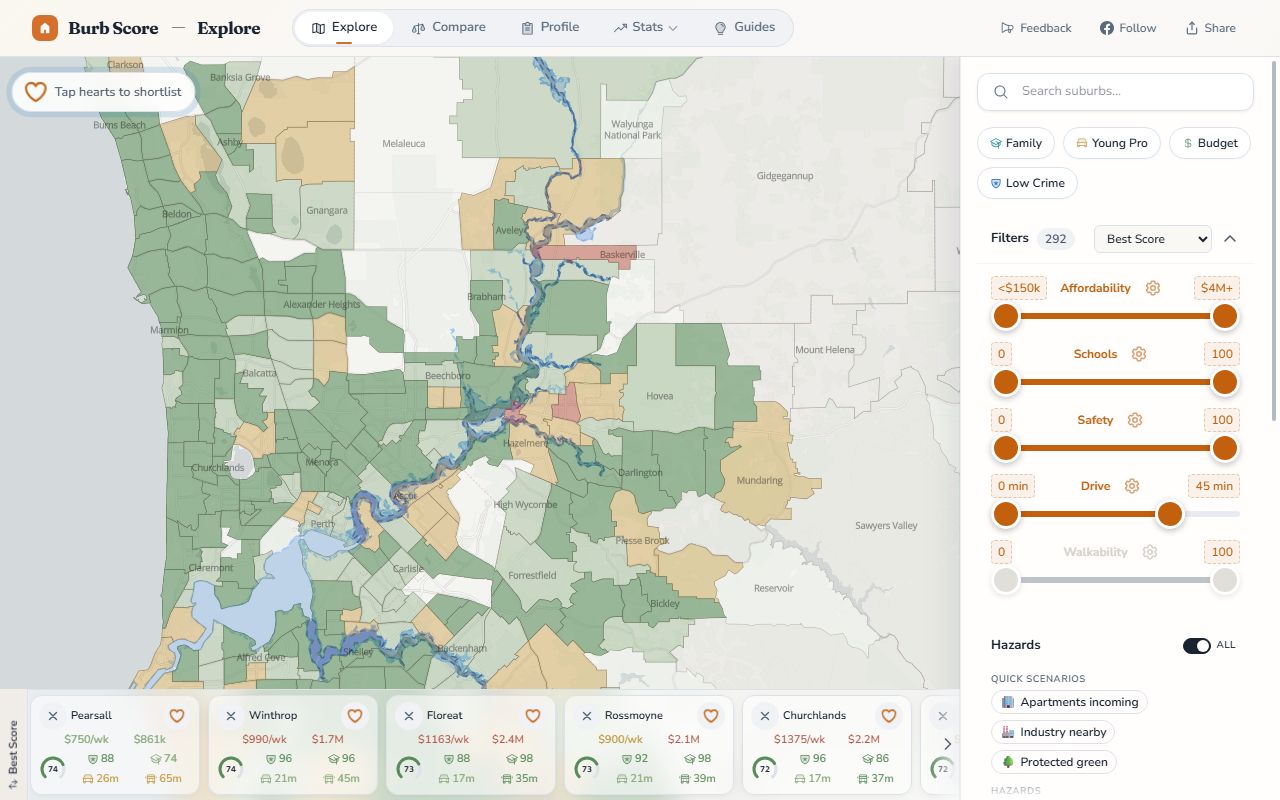
Task: Shortlist Floreat with the heart icon
Action: click(533, 716)
